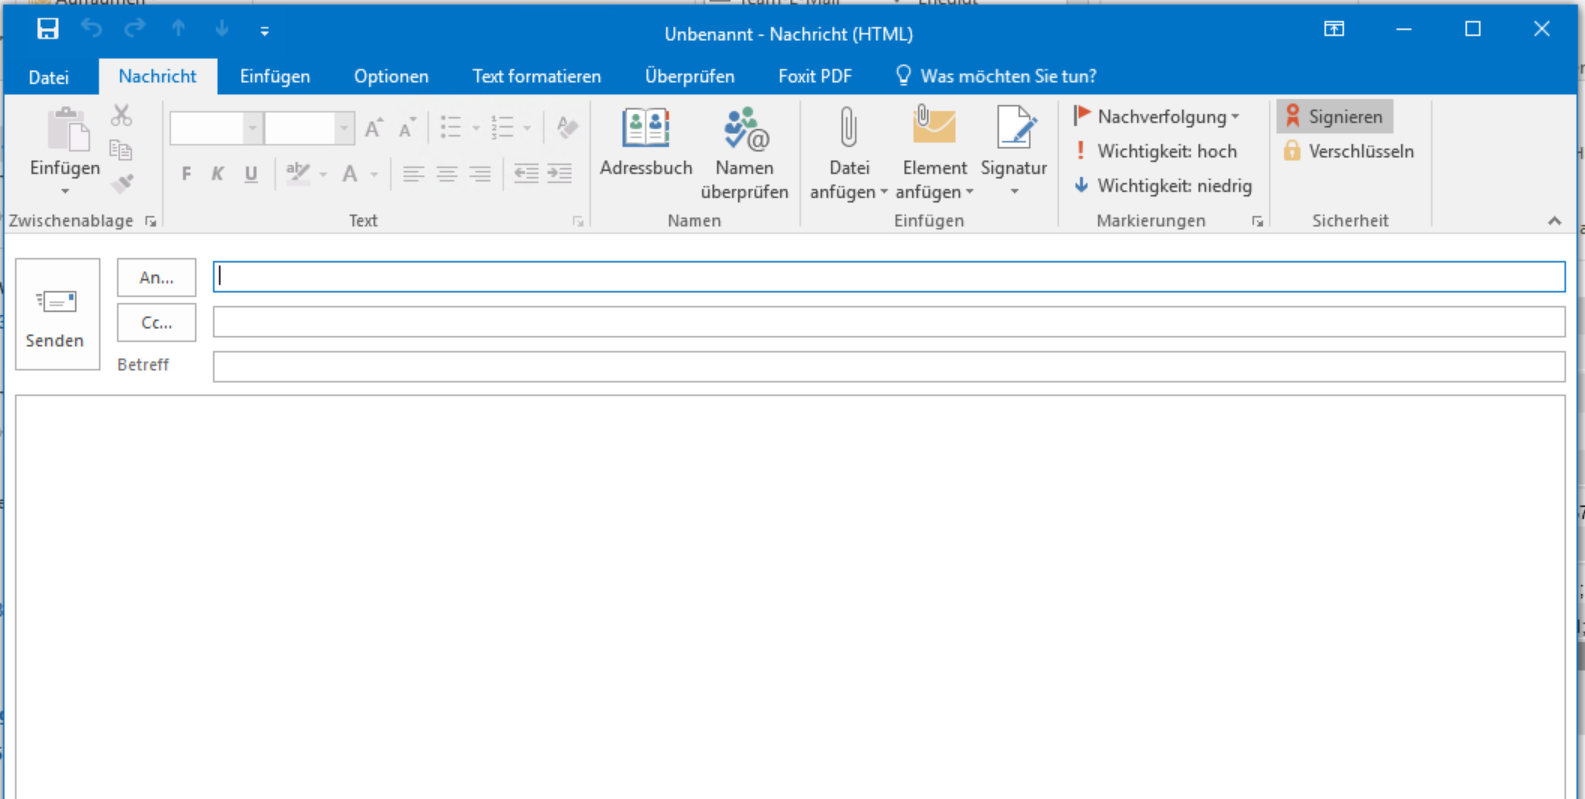Screen dimensions: 1585x799
Task: Open the highlight color dropdown arrow
Action: click(x=323, y=175)
